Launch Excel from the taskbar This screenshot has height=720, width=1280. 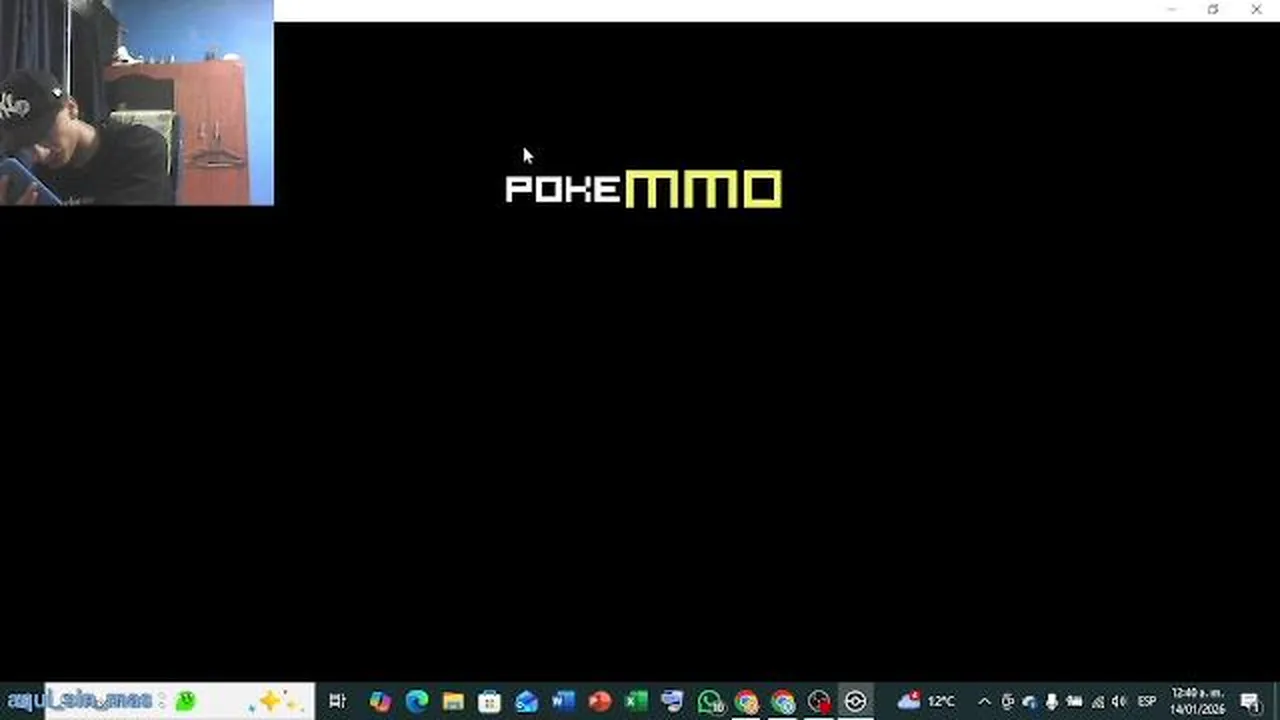click(635, 701)
